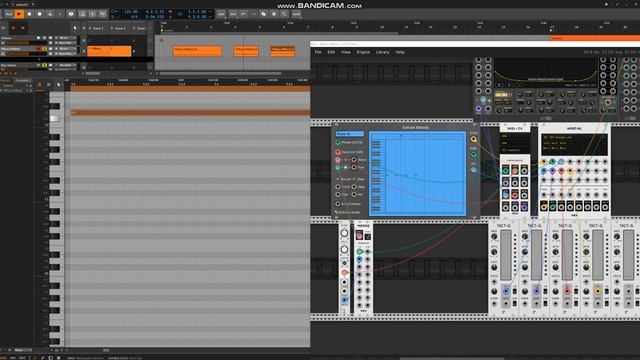The width and height of the screenshot is (640, 360).
Task: Click the blue port on the MERGE module
Action: click(x=359, y=260)
